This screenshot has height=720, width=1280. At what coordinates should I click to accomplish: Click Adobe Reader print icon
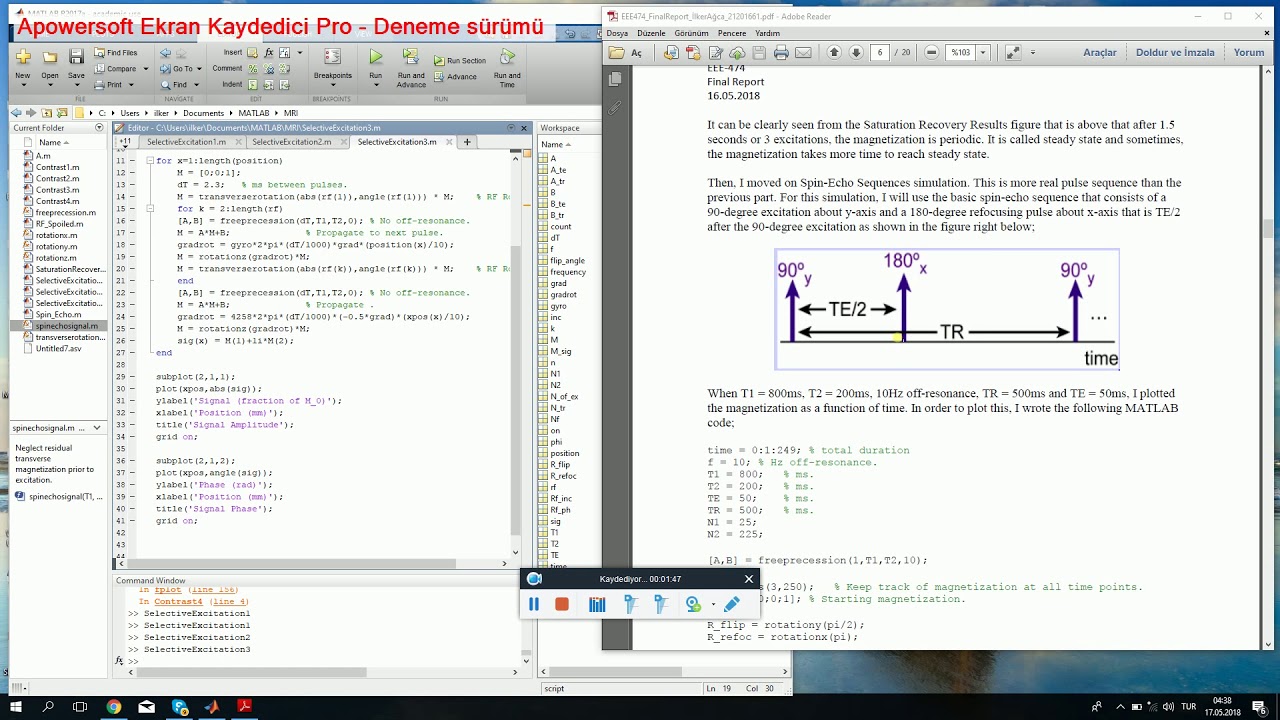[x=781, y=53]
